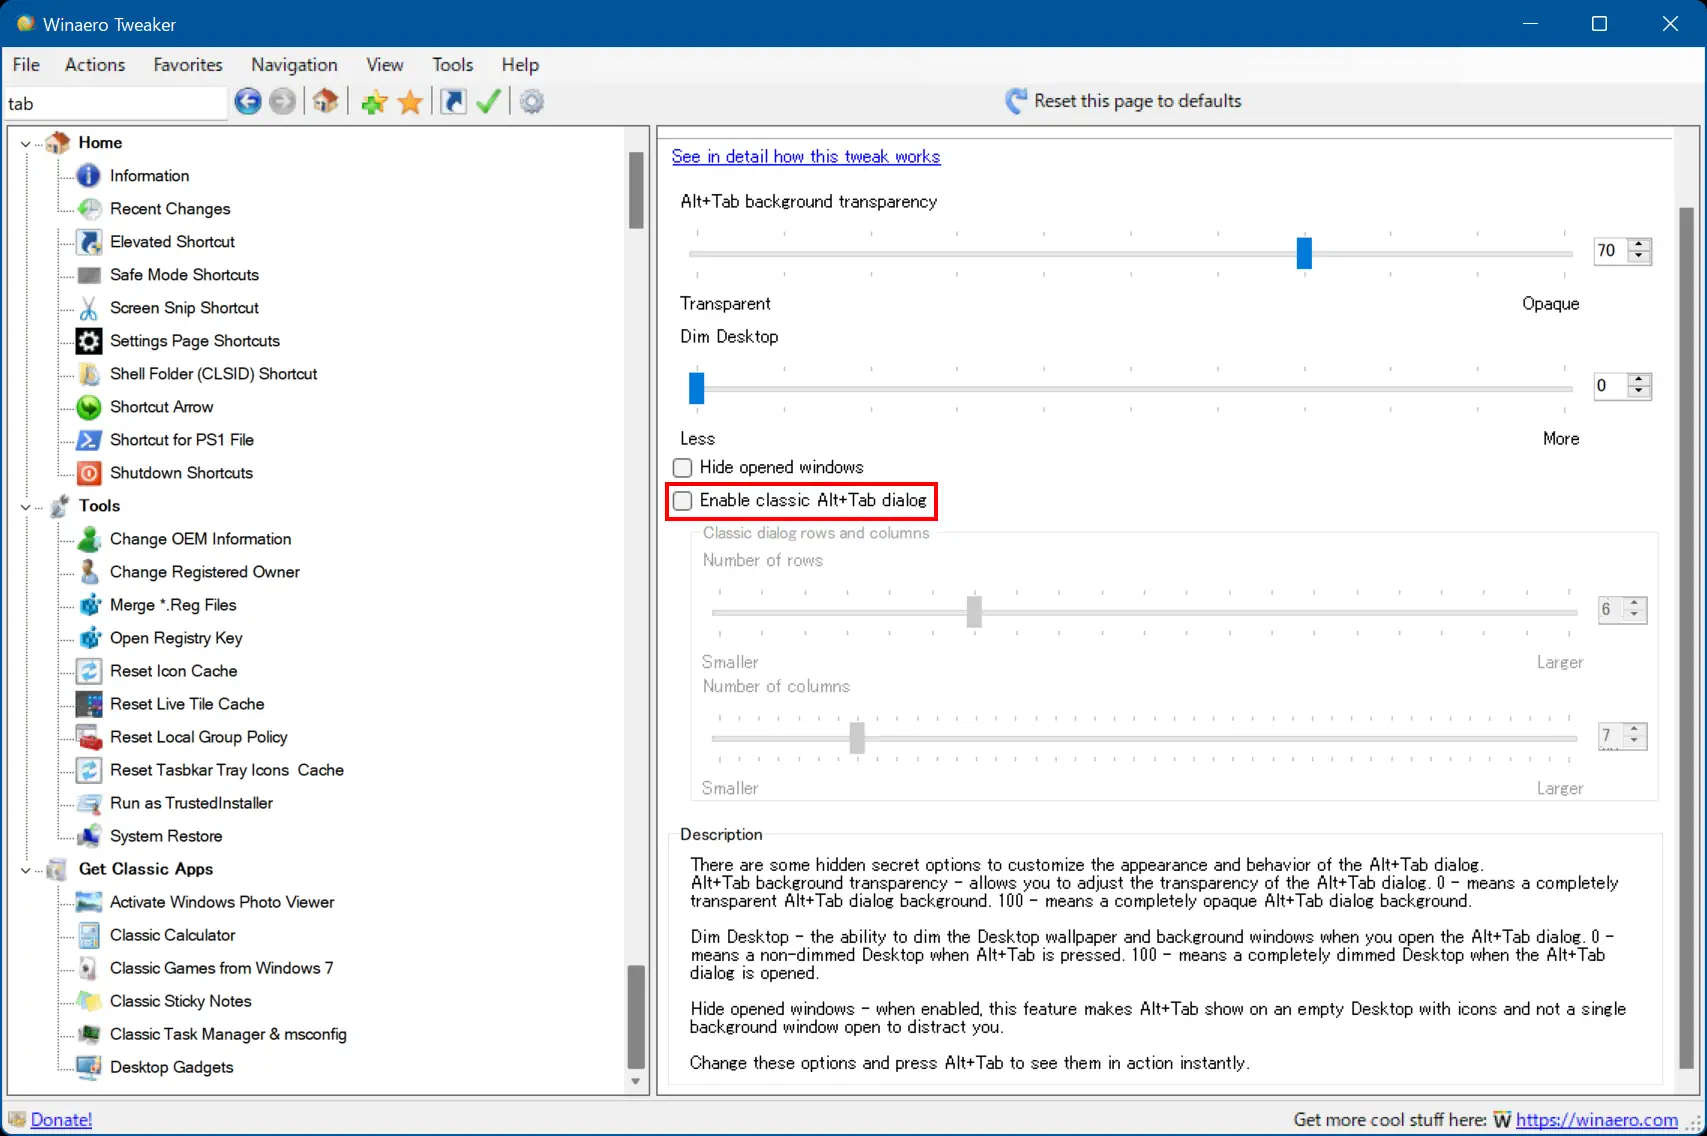Image resolution: width=1707 pixels, height=1136 pixels.
Task: Click the Change OEM Information icon
Action: [89, 539]
